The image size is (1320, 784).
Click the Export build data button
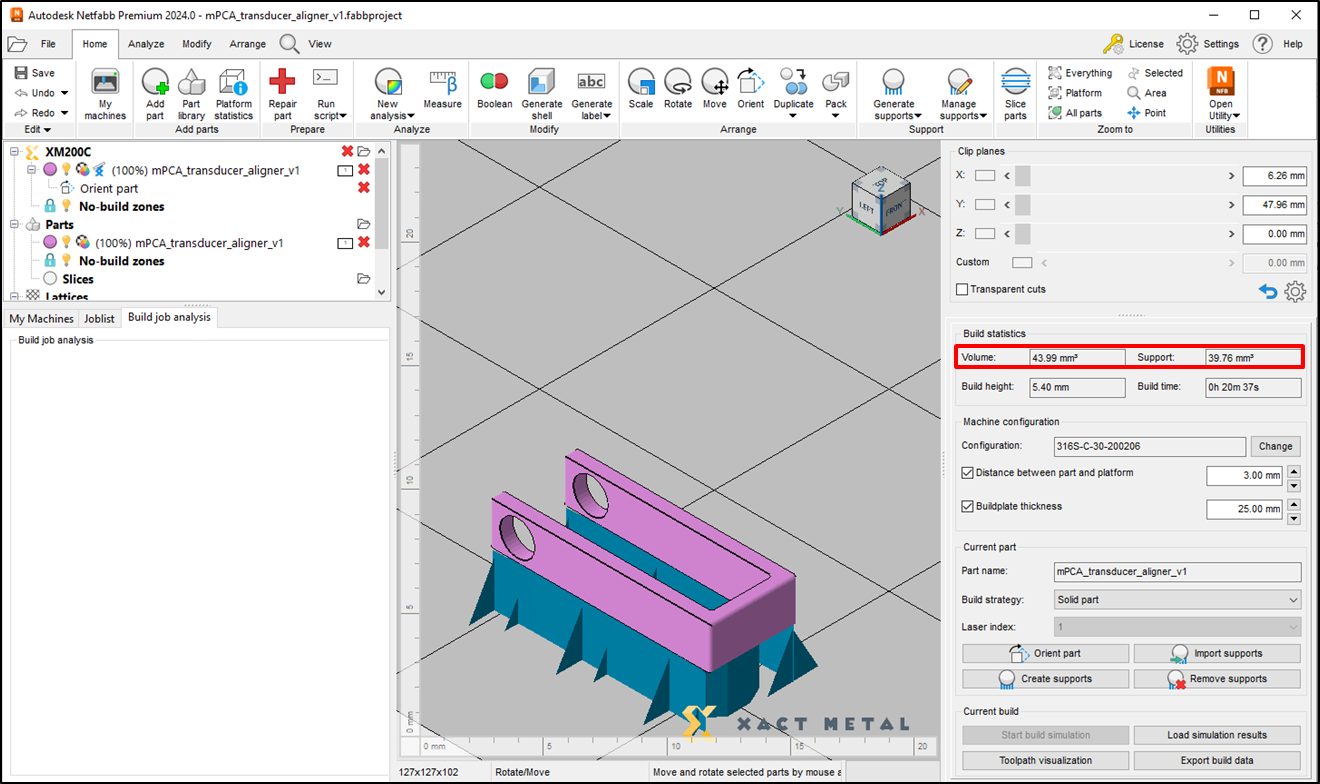[x=1217, y=760]
